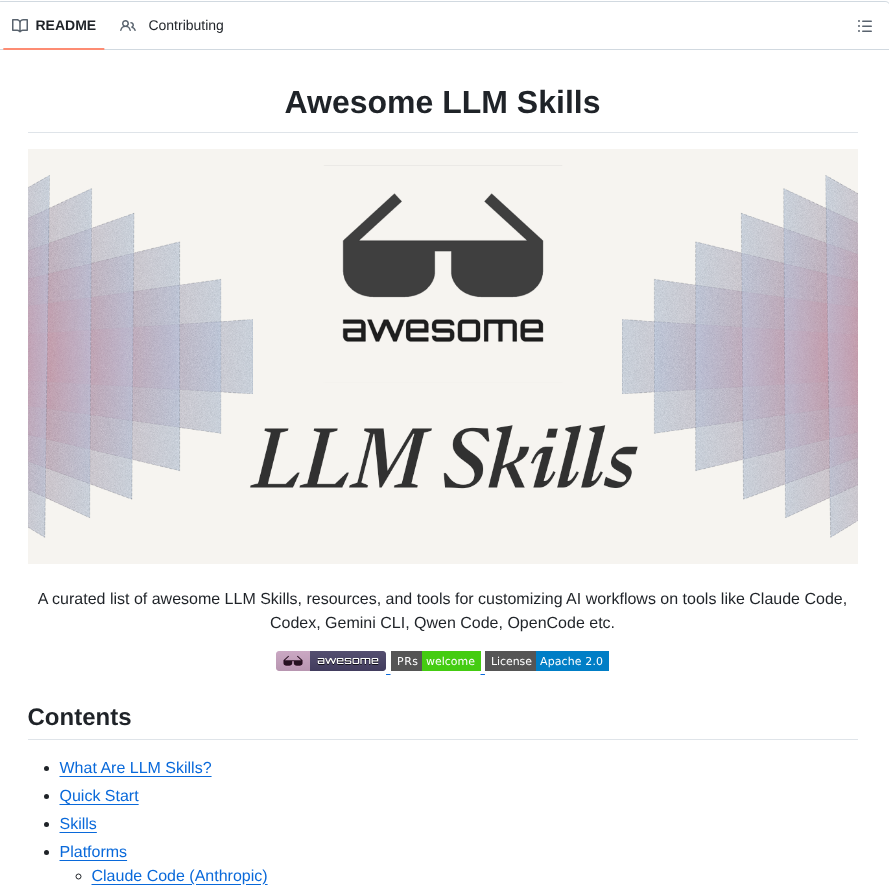
Task: Click the LLM Skills banner image
Action: click(443, 356)
